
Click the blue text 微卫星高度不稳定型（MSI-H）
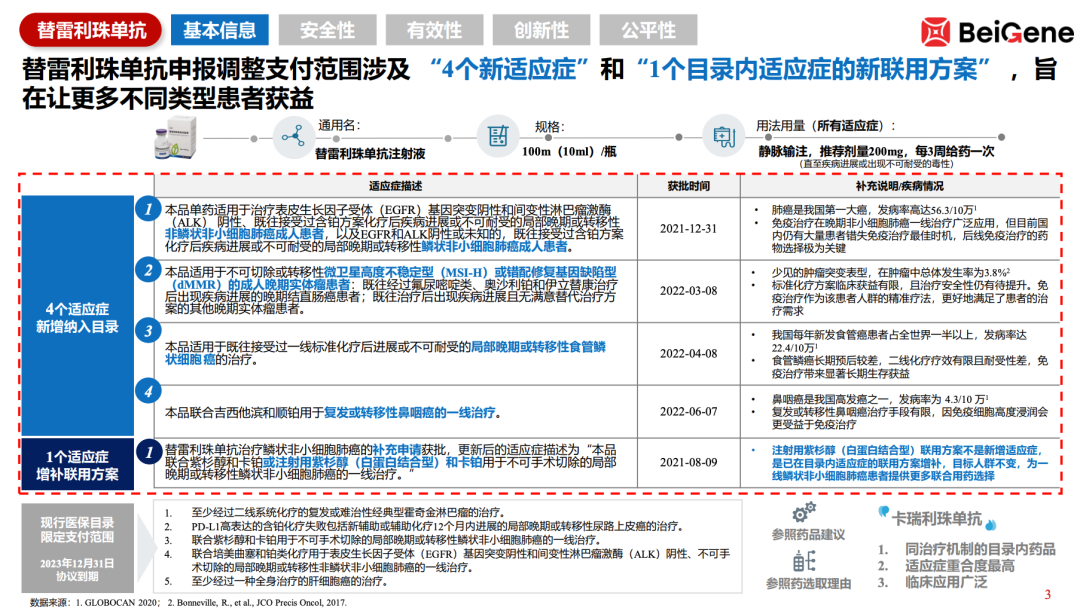406,272
